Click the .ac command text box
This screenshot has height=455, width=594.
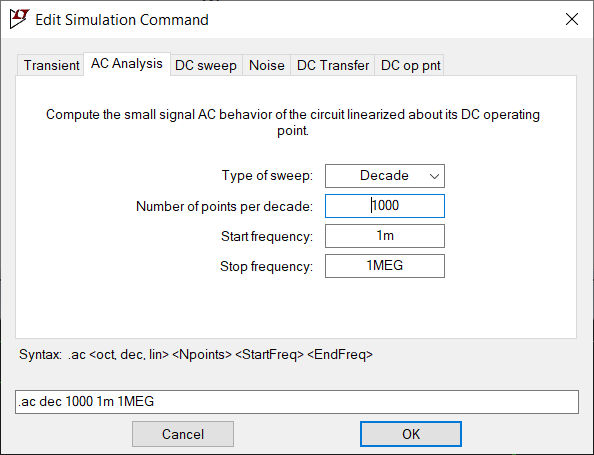(297, 402)
